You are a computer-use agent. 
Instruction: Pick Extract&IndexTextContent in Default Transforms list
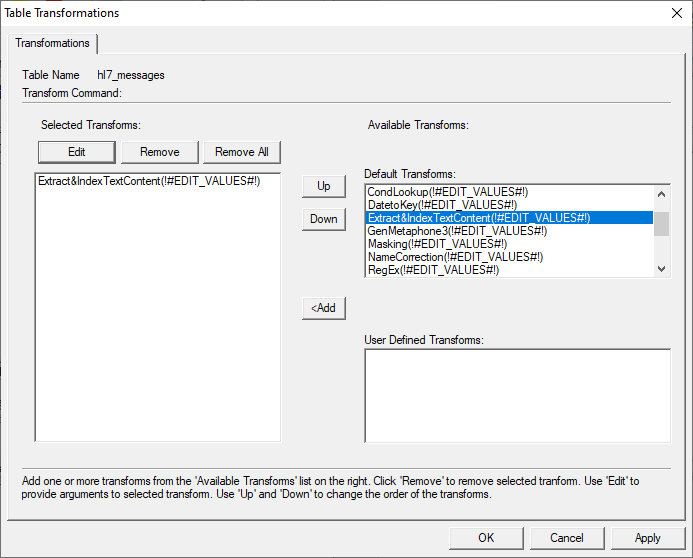coord(478,218)
